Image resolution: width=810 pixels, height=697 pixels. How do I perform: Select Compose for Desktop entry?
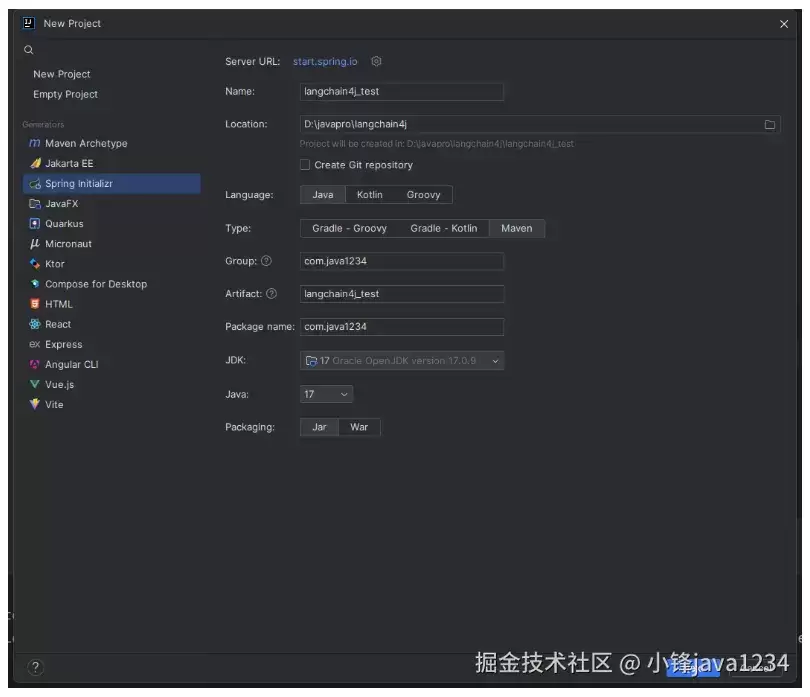pos(112,284)
